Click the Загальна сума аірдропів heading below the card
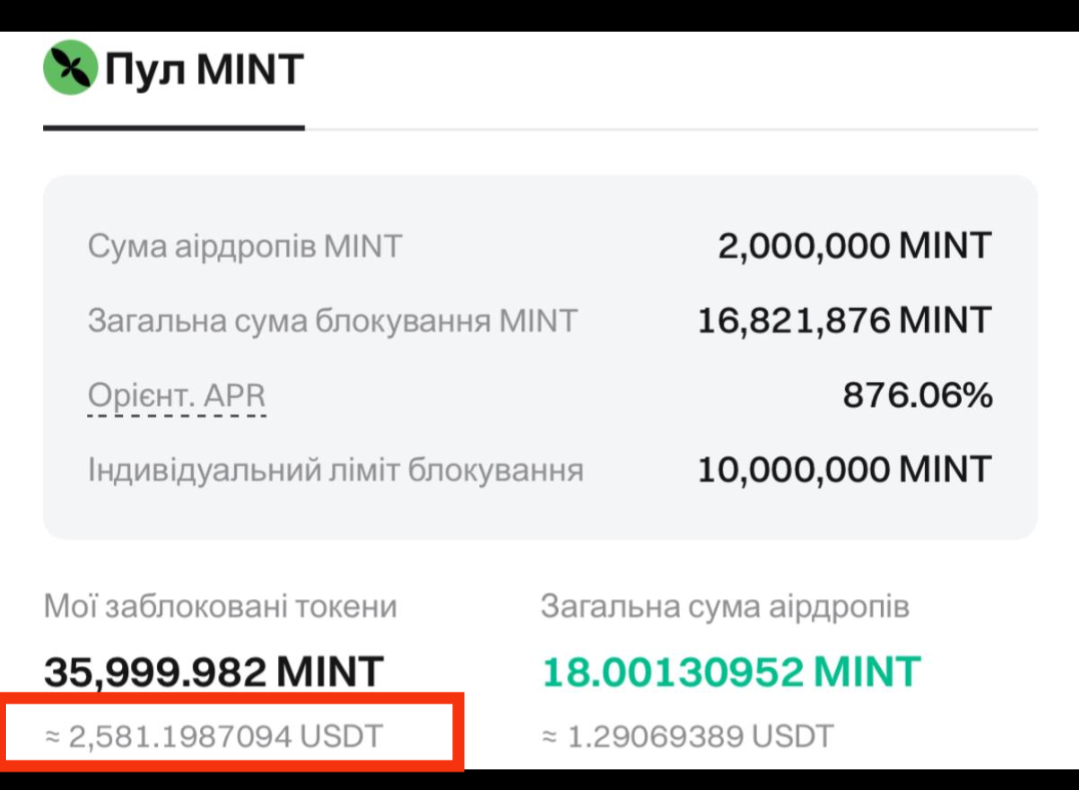Screen dimensions: 1079x790 coord(725,606)
